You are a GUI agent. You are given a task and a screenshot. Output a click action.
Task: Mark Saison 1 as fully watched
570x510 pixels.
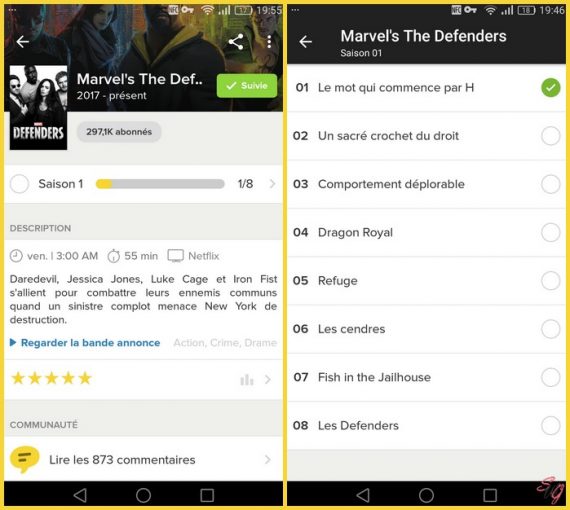pos(19,184)
